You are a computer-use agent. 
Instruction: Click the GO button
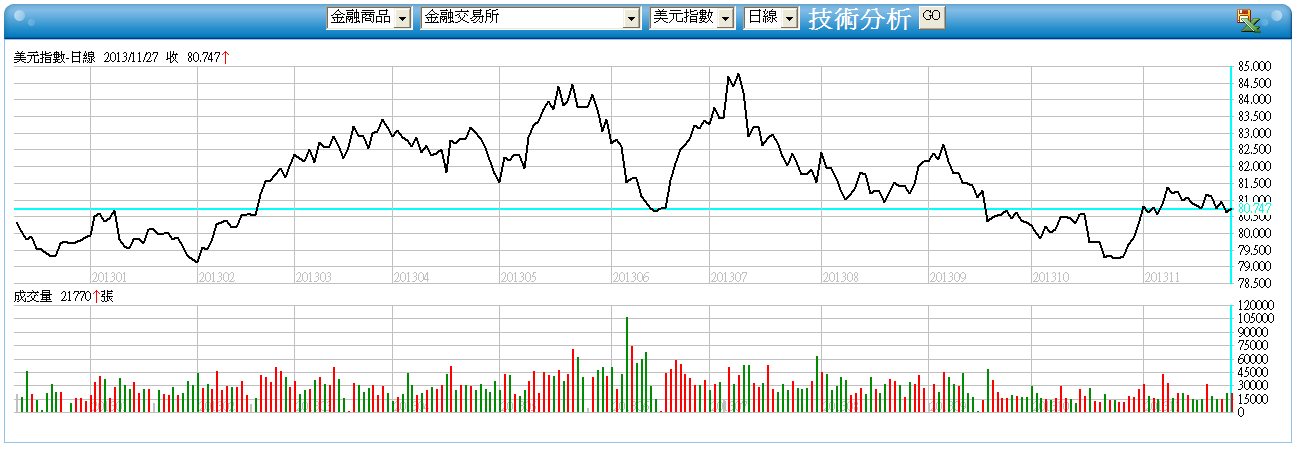(x=931, y=17)
